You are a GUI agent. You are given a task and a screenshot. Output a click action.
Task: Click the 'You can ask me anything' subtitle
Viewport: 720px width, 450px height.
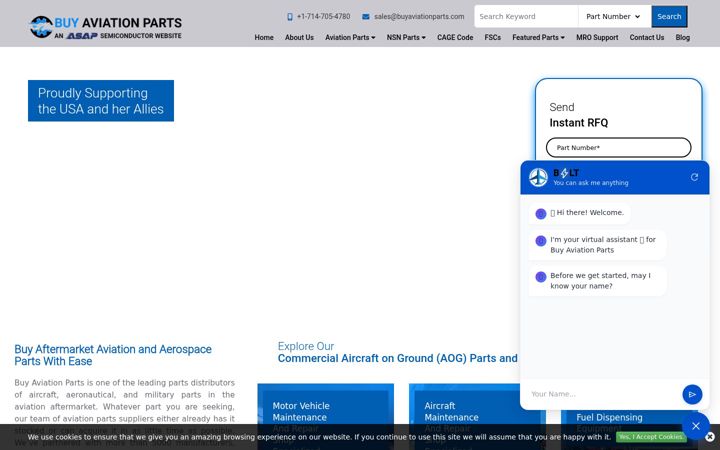(591, 183)
